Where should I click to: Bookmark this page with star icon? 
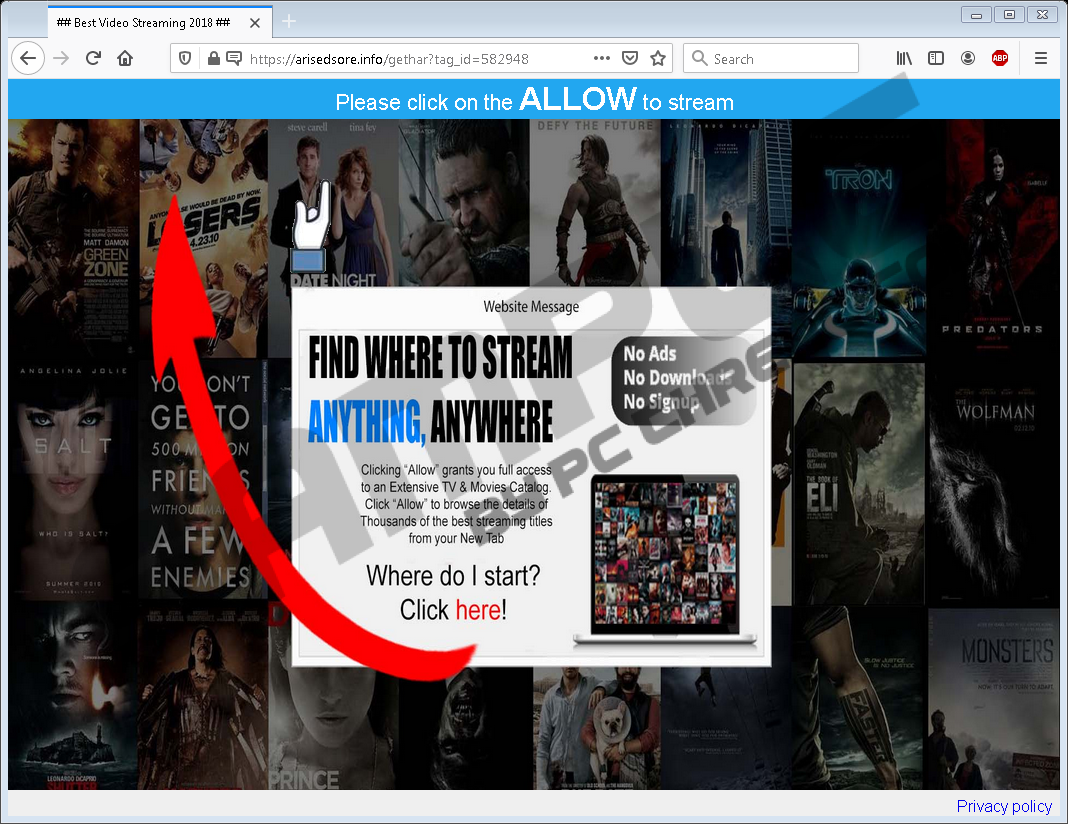tap(658, 59)
